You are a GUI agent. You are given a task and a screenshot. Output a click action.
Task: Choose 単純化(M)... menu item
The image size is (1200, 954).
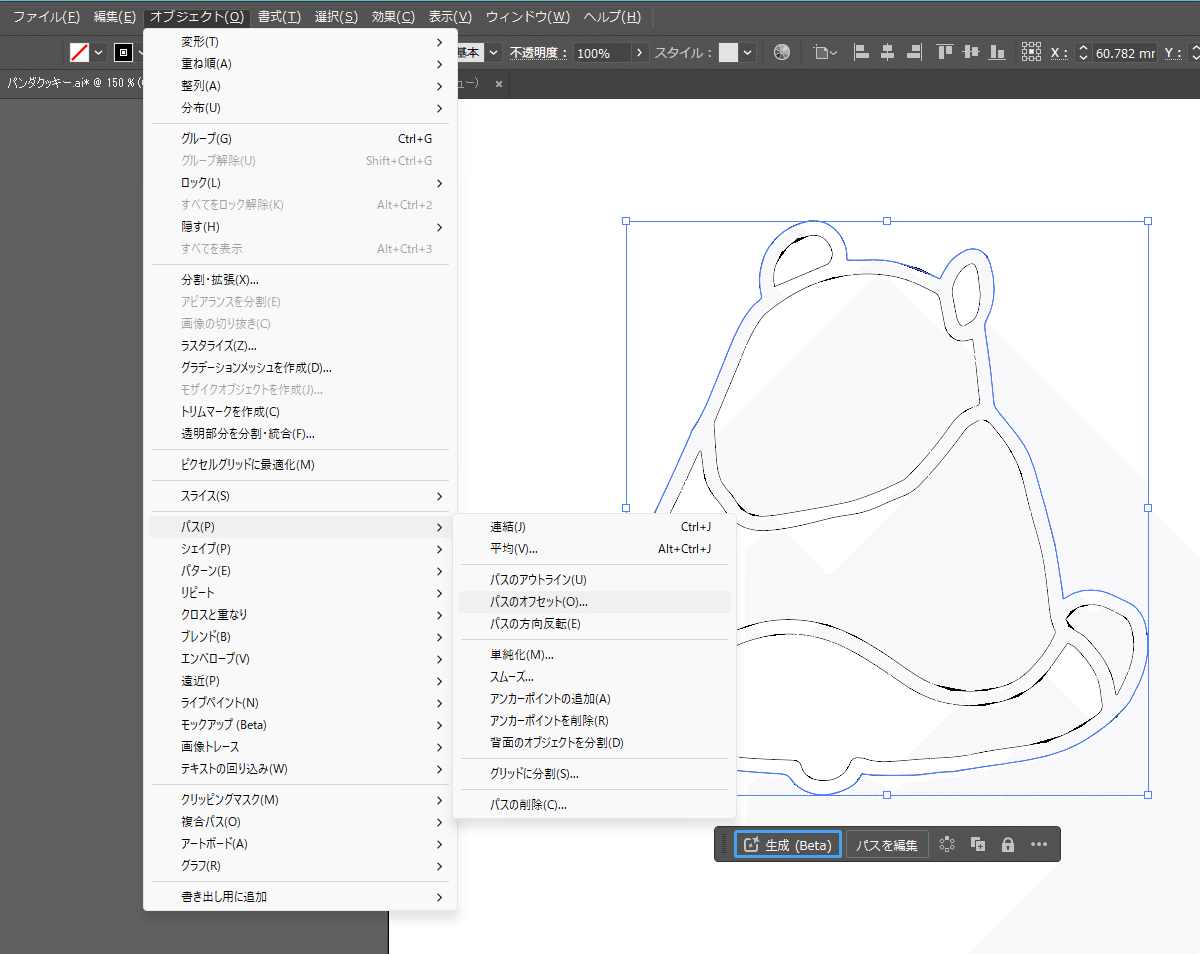coord(594,655)
